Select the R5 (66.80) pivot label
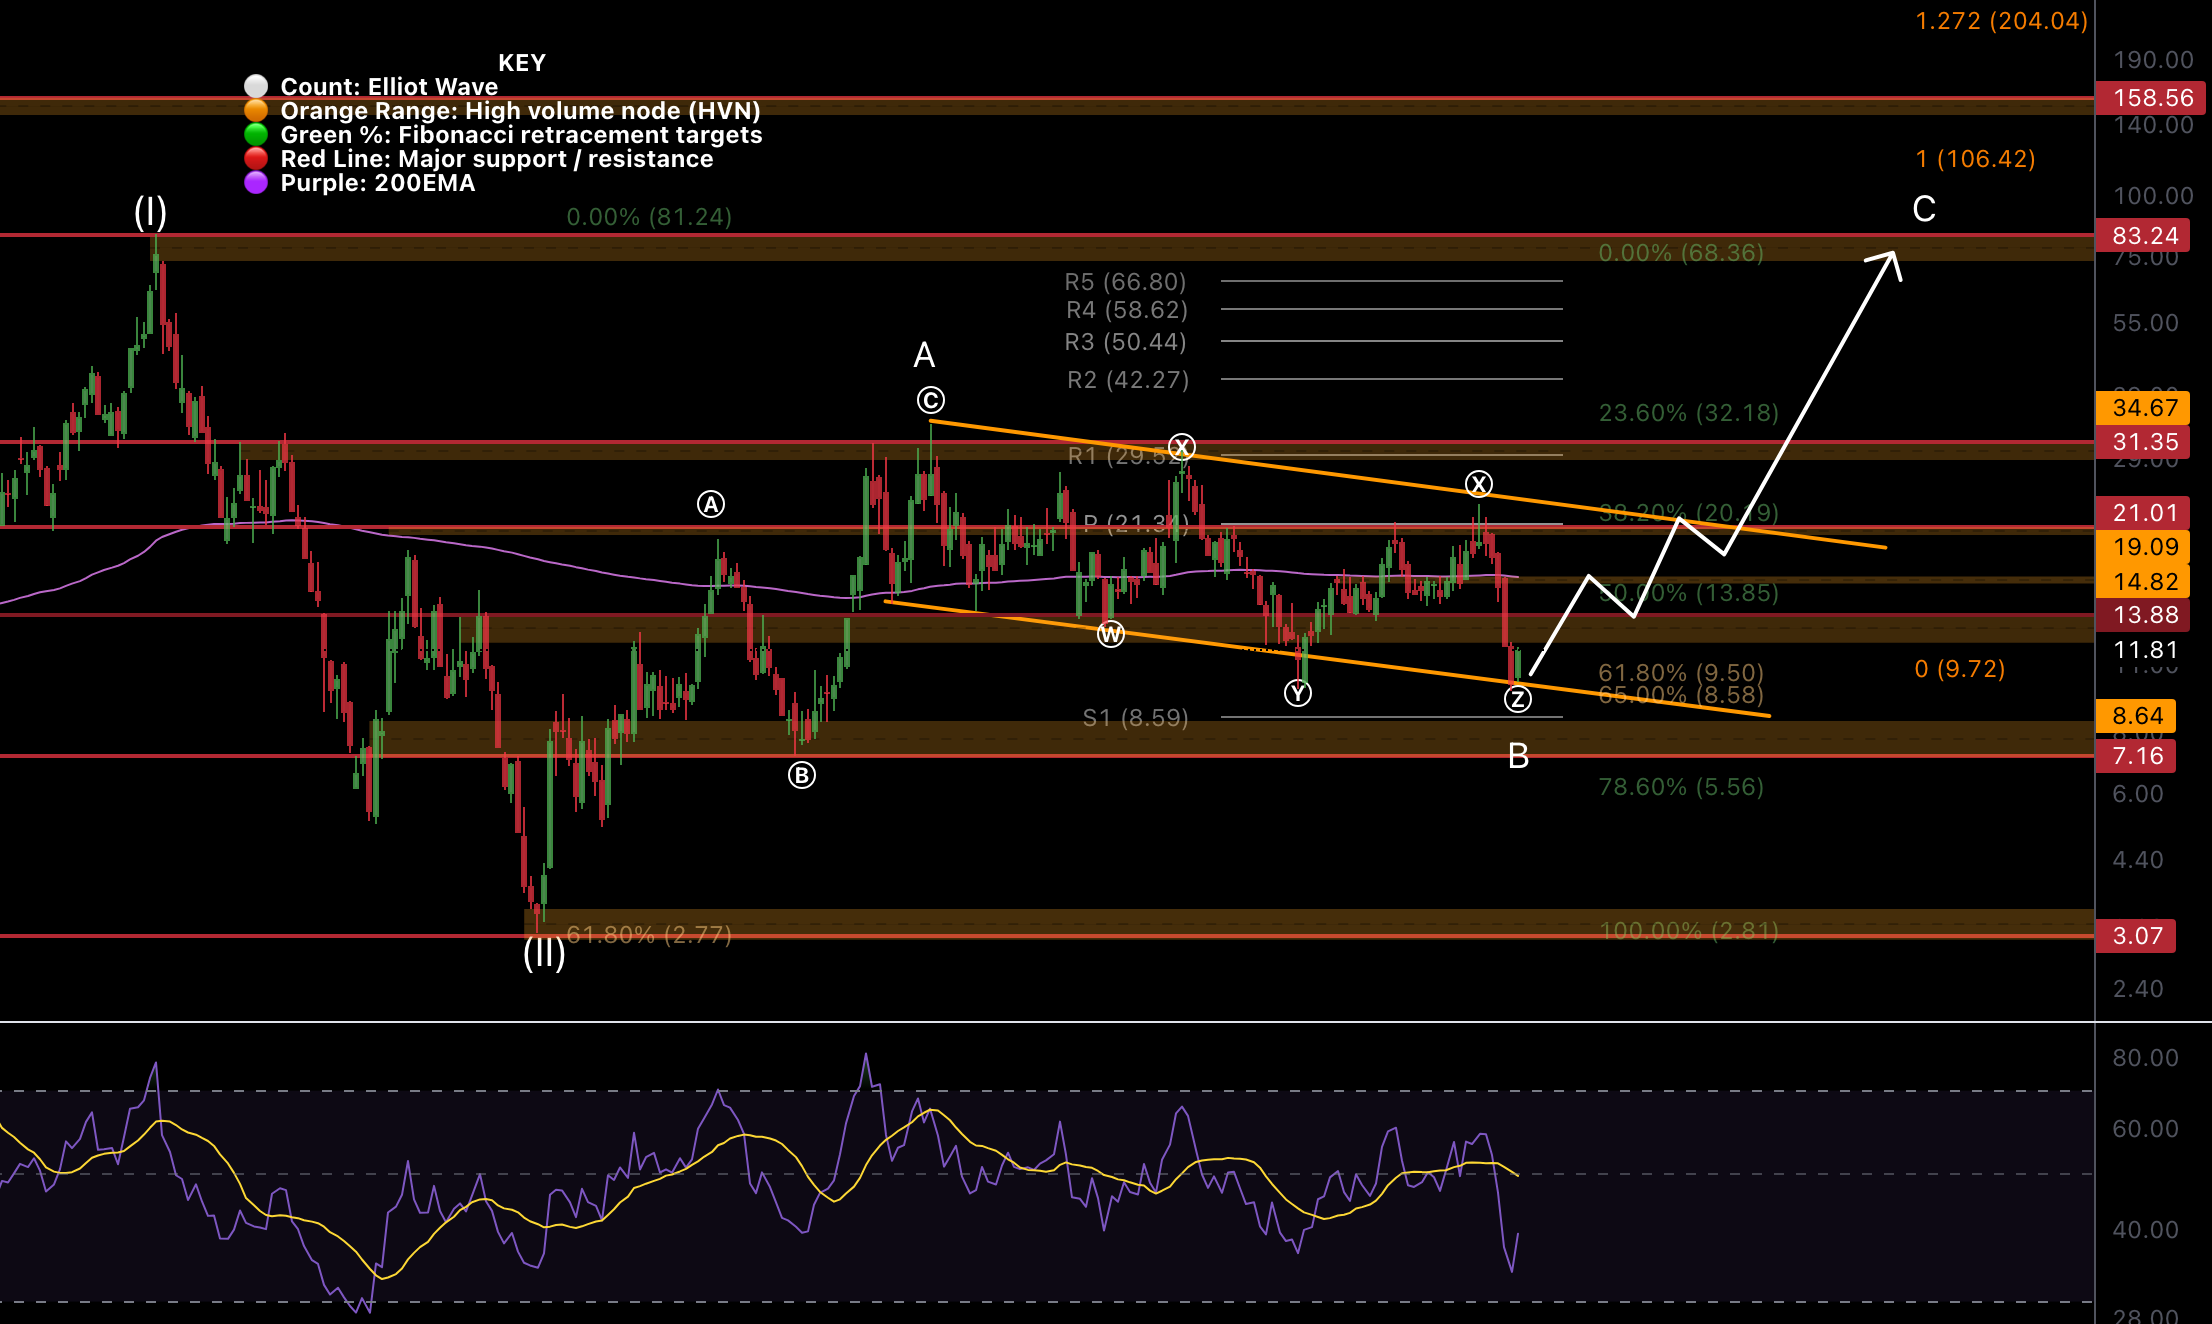The height and width of the screenshot is (1324, 2212). (1123, 283)
